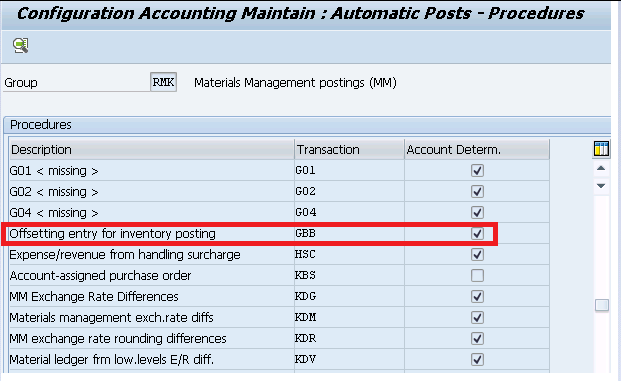
Task: Click the Account Determ. column header
Action: tap(477, 149)
